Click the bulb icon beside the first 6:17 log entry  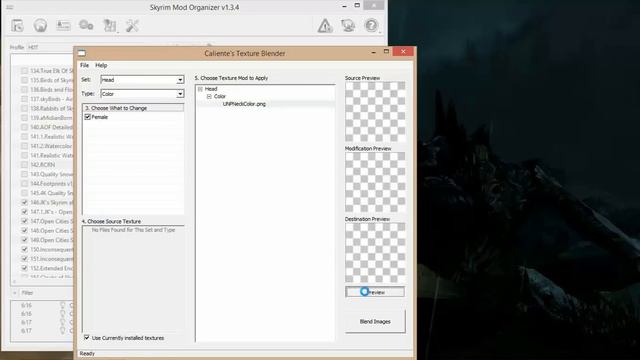62,322
